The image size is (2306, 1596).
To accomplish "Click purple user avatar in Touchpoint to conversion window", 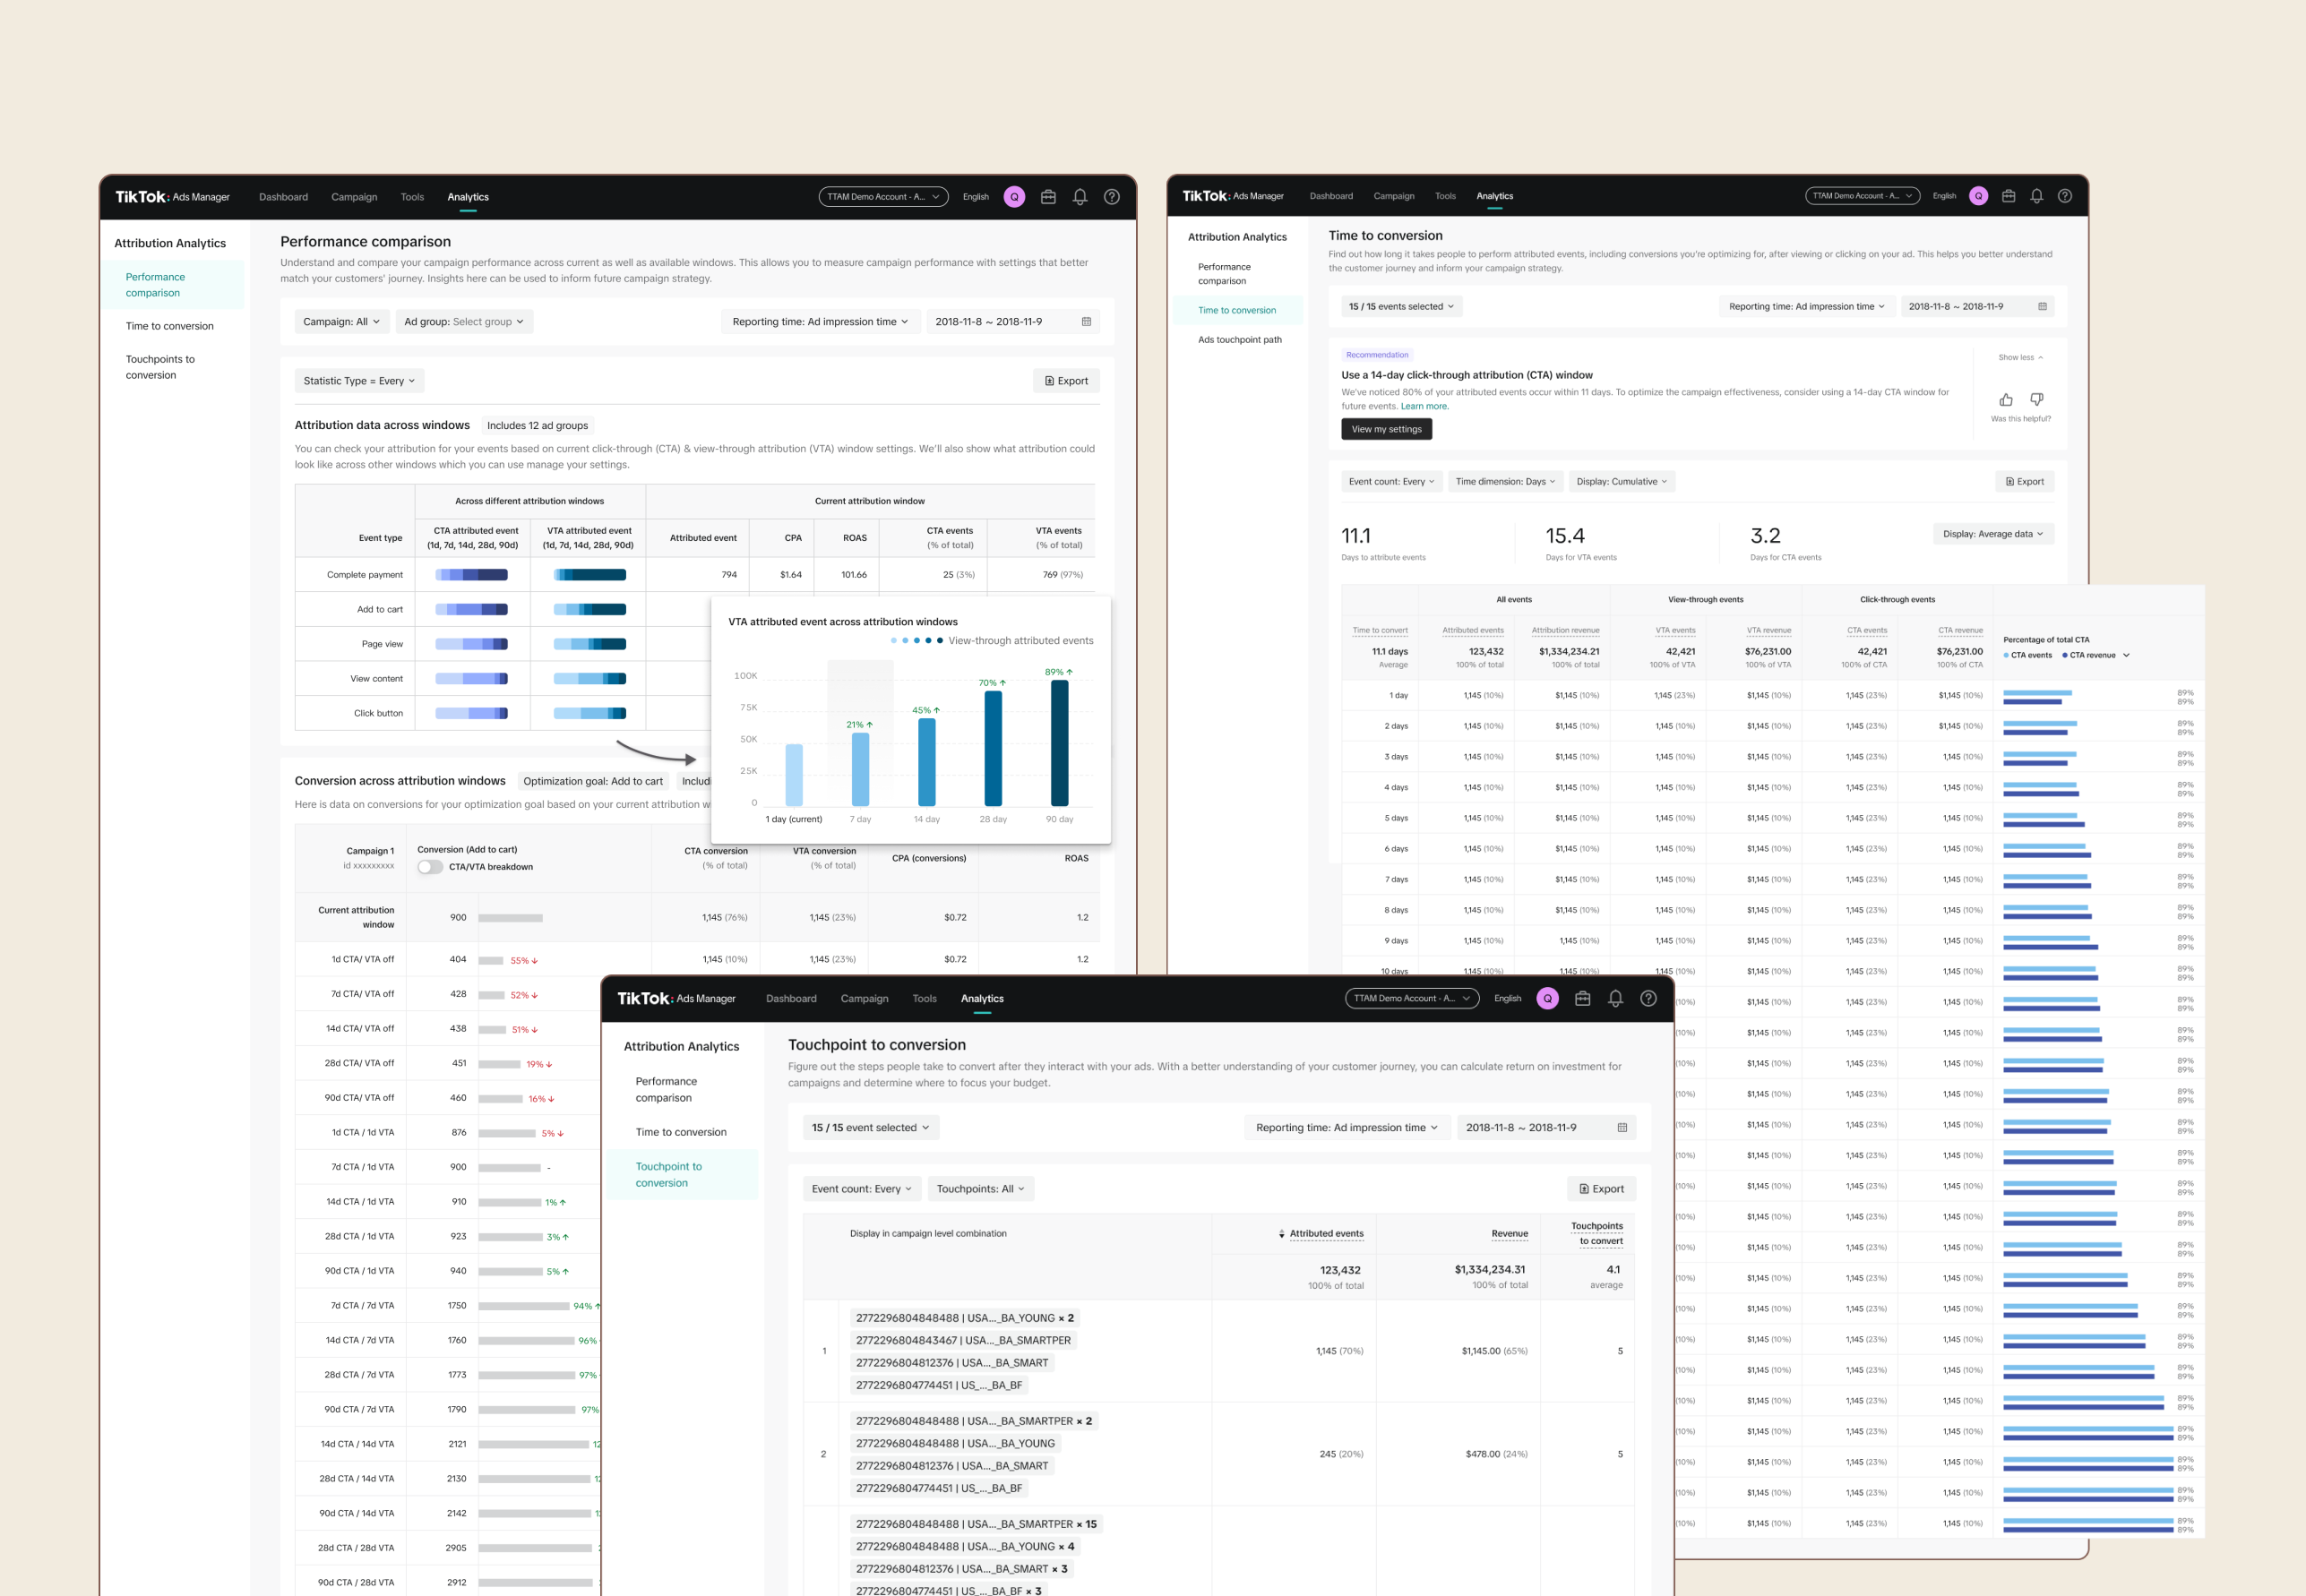I will tap(1547, 998).
